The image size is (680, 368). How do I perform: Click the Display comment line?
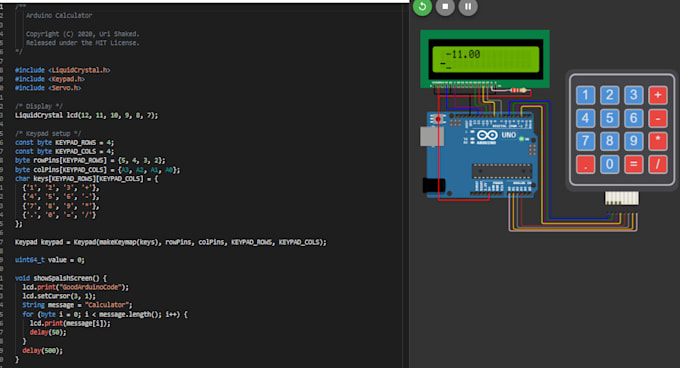39,106
